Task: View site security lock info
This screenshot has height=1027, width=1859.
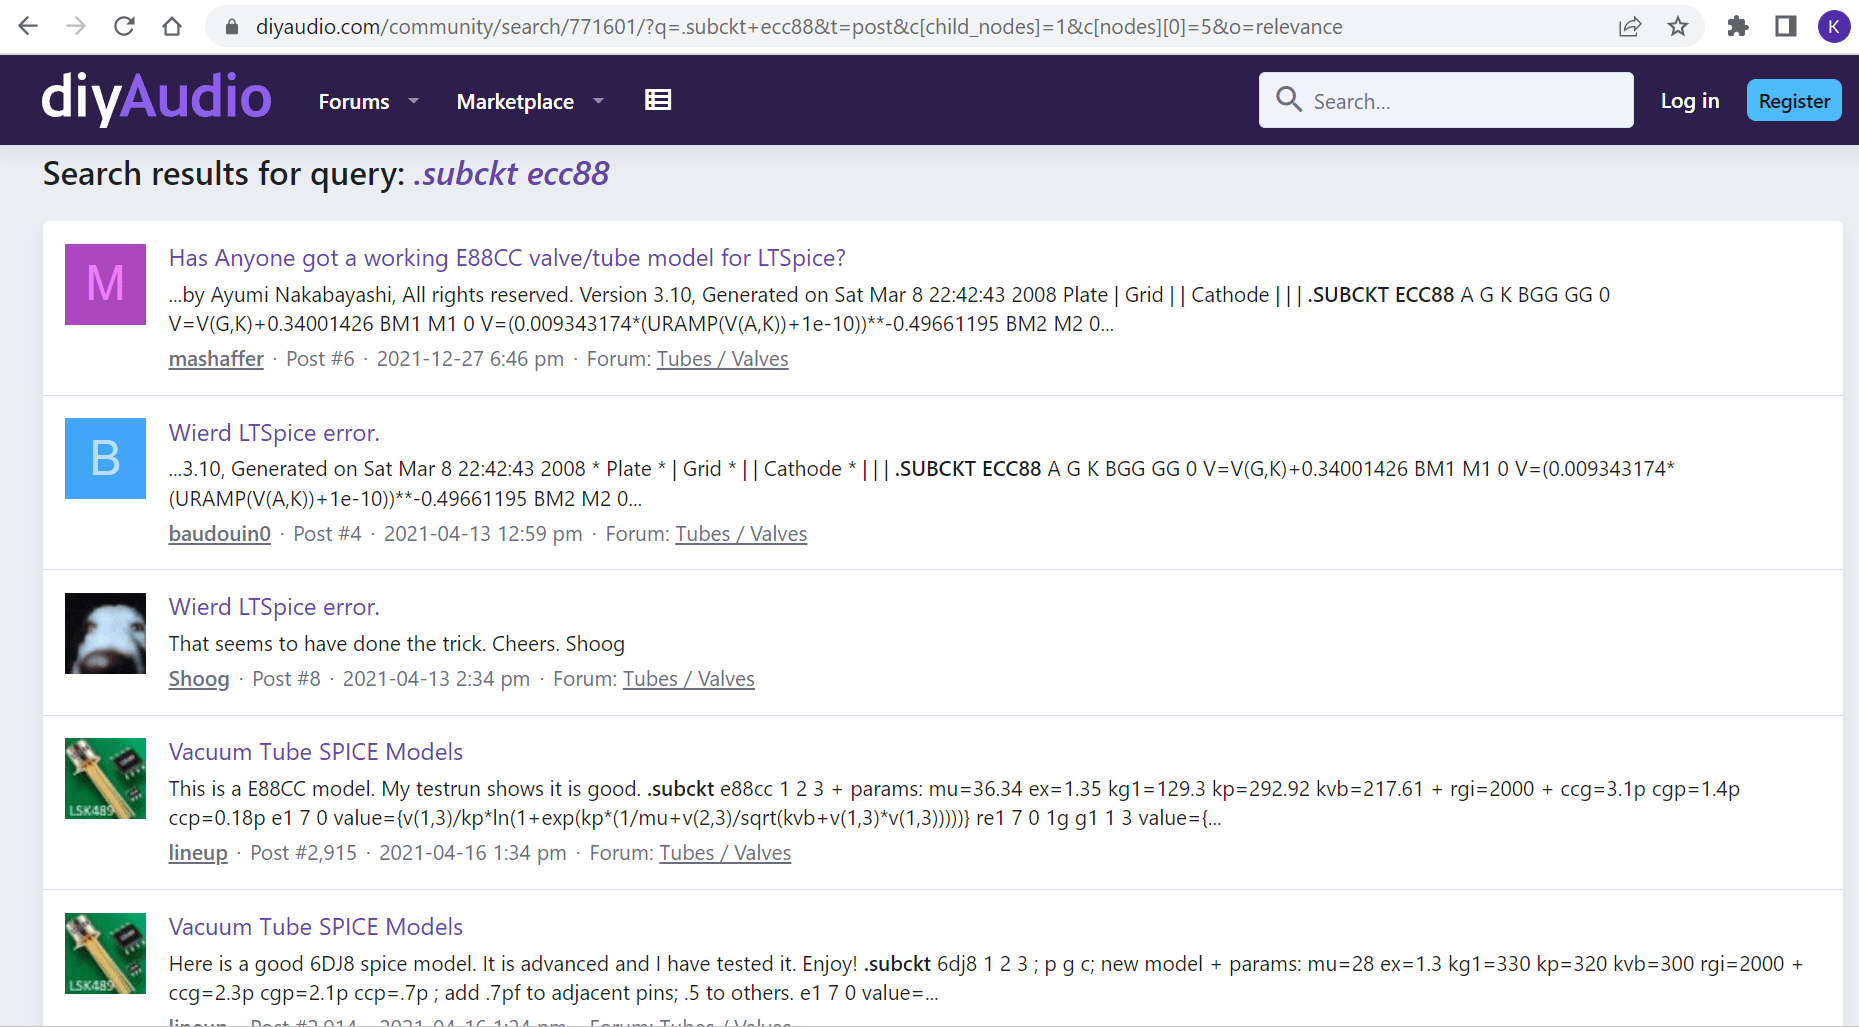Action: (232, 27)
